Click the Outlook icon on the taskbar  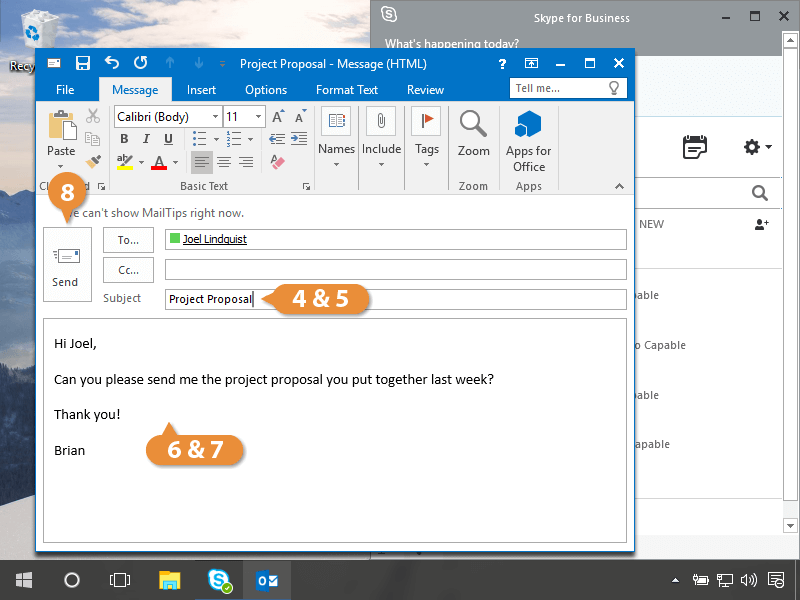[266, 580]
